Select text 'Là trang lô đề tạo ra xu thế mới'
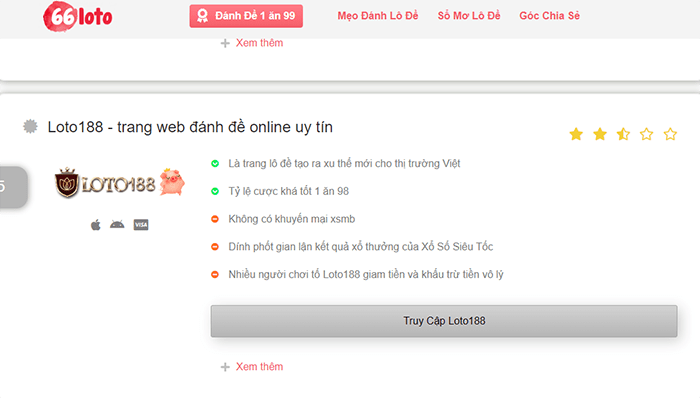 pos(300,164)
